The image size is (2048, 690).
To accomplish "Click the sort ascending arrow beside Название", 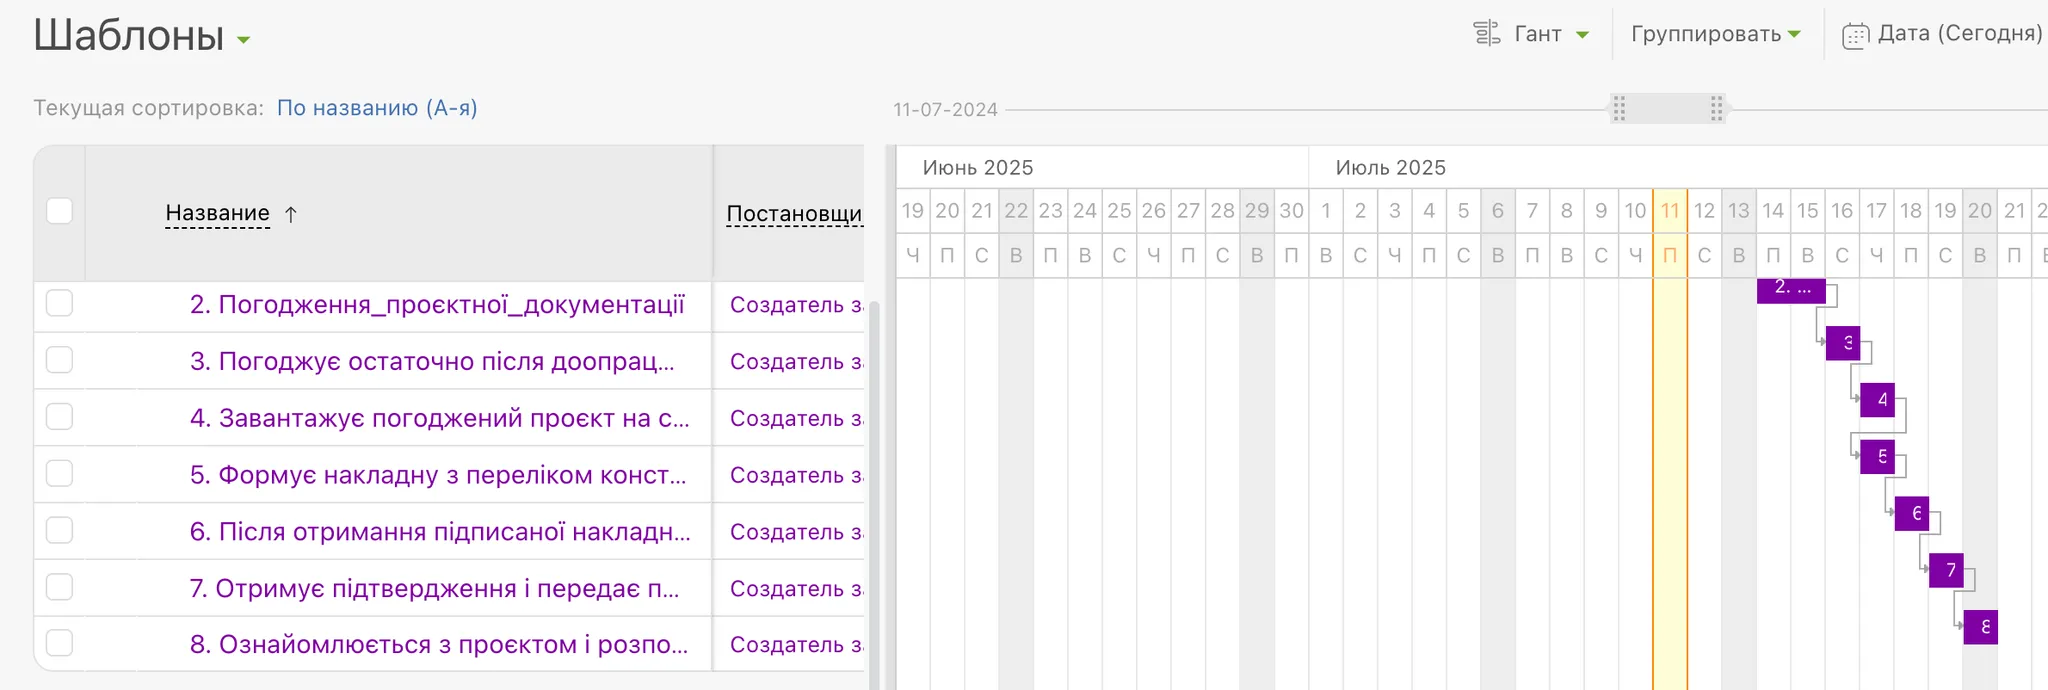I will (291, 214).
